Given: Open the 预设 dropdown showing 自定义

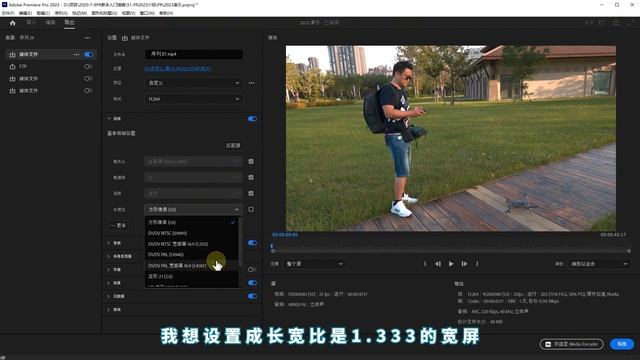Looking at the screenshot, I should (193, 83).
